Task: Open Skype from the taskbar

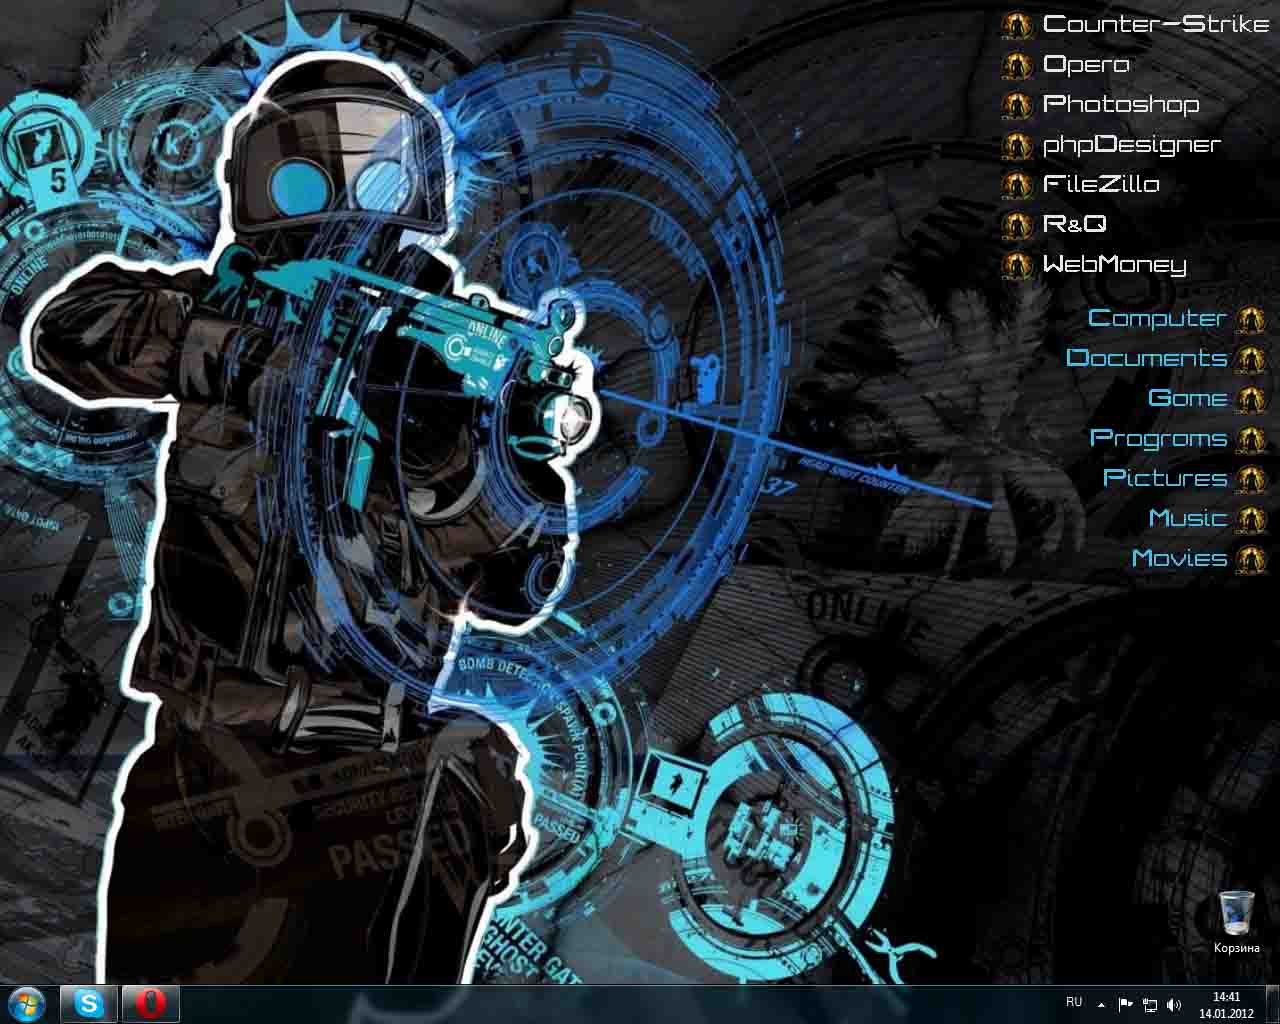Action: tap(89, 1003)
